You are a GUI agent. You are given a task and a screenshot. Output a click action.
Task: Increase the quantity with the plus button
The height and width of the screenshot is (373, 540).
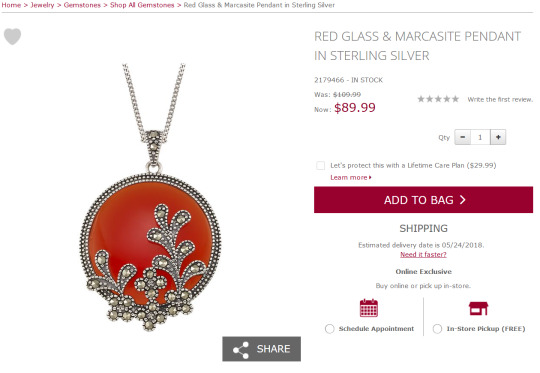498,137
